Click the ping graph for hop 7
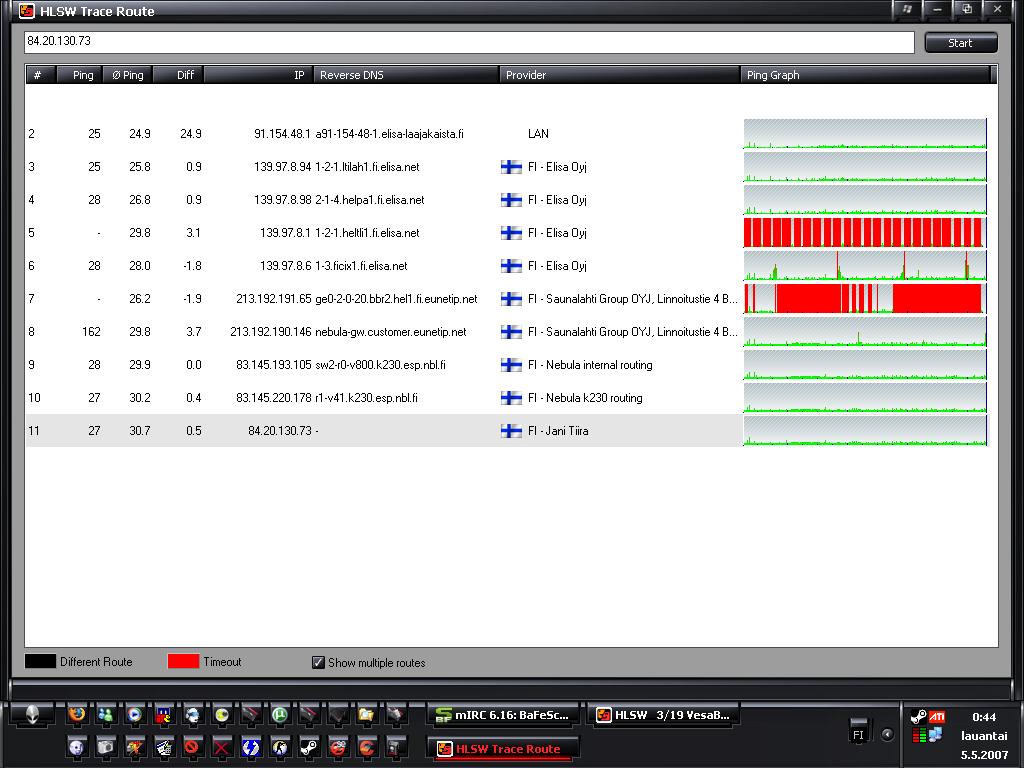This screenshot has width=1024, height=768. [x=865, y=298]
